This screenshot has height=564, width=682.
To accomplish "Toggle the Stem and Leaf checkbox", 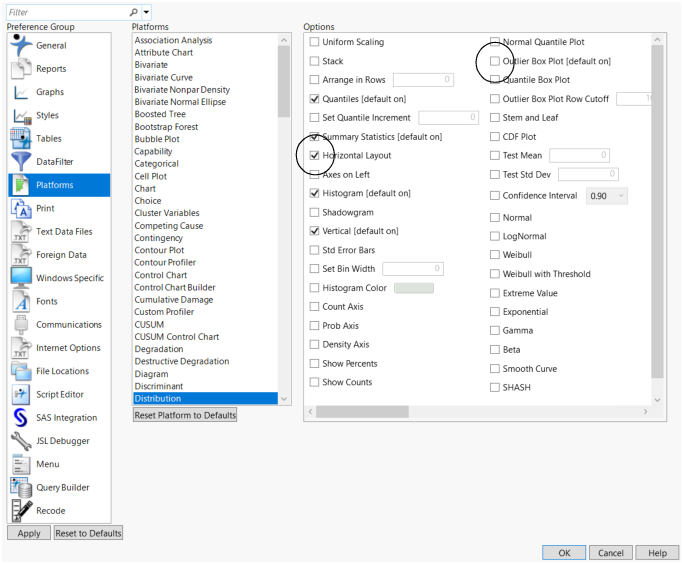I will 495,117.
